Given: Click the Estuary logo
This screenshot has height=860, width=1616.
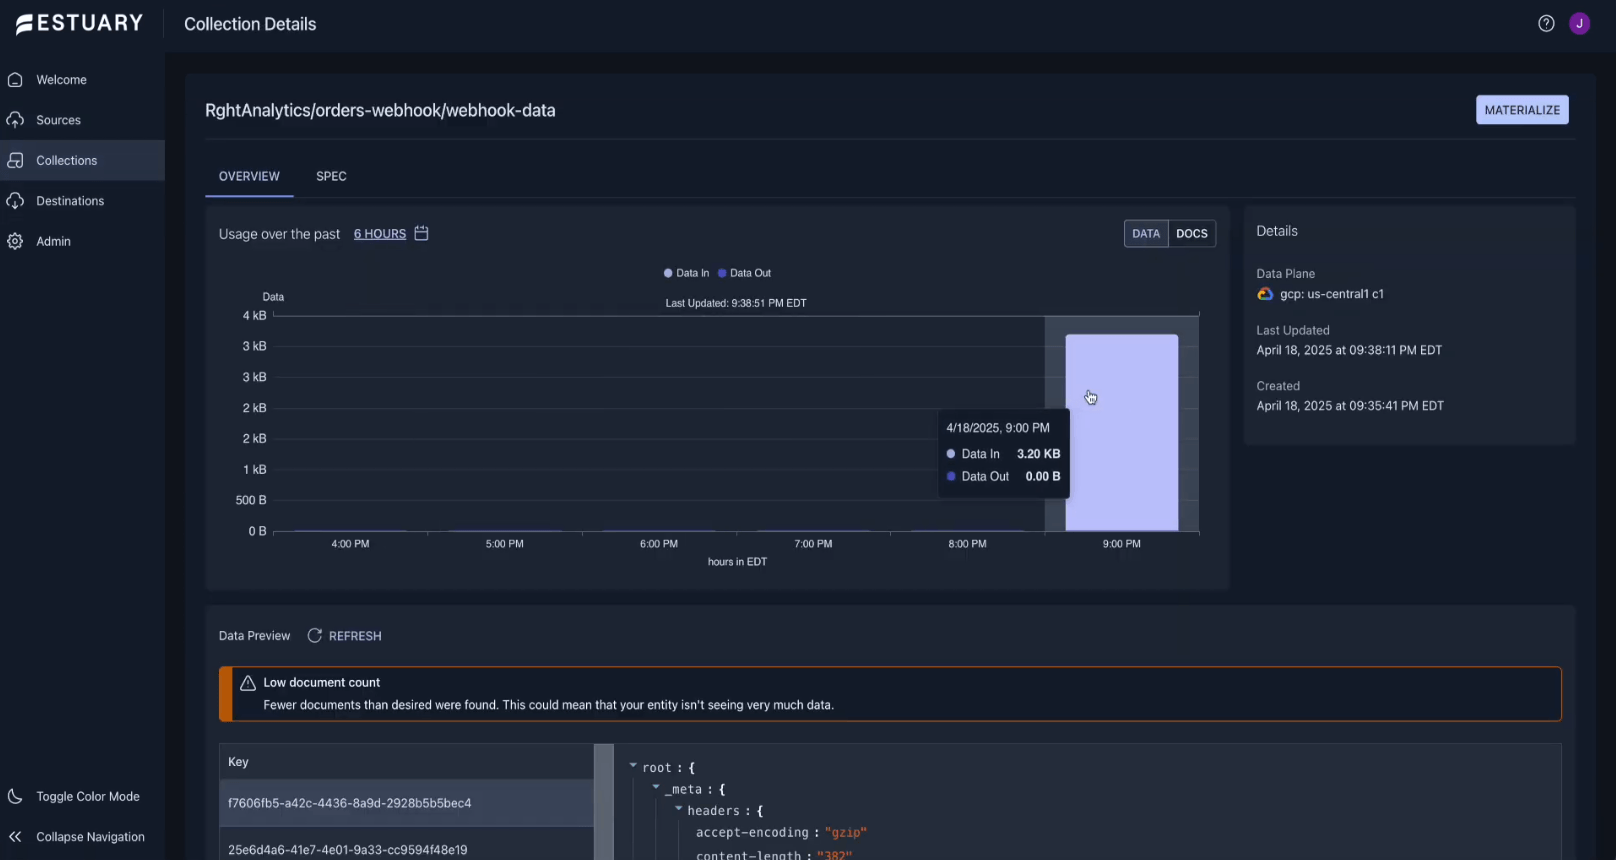Looking at the screenshot, I should point(79,23).
